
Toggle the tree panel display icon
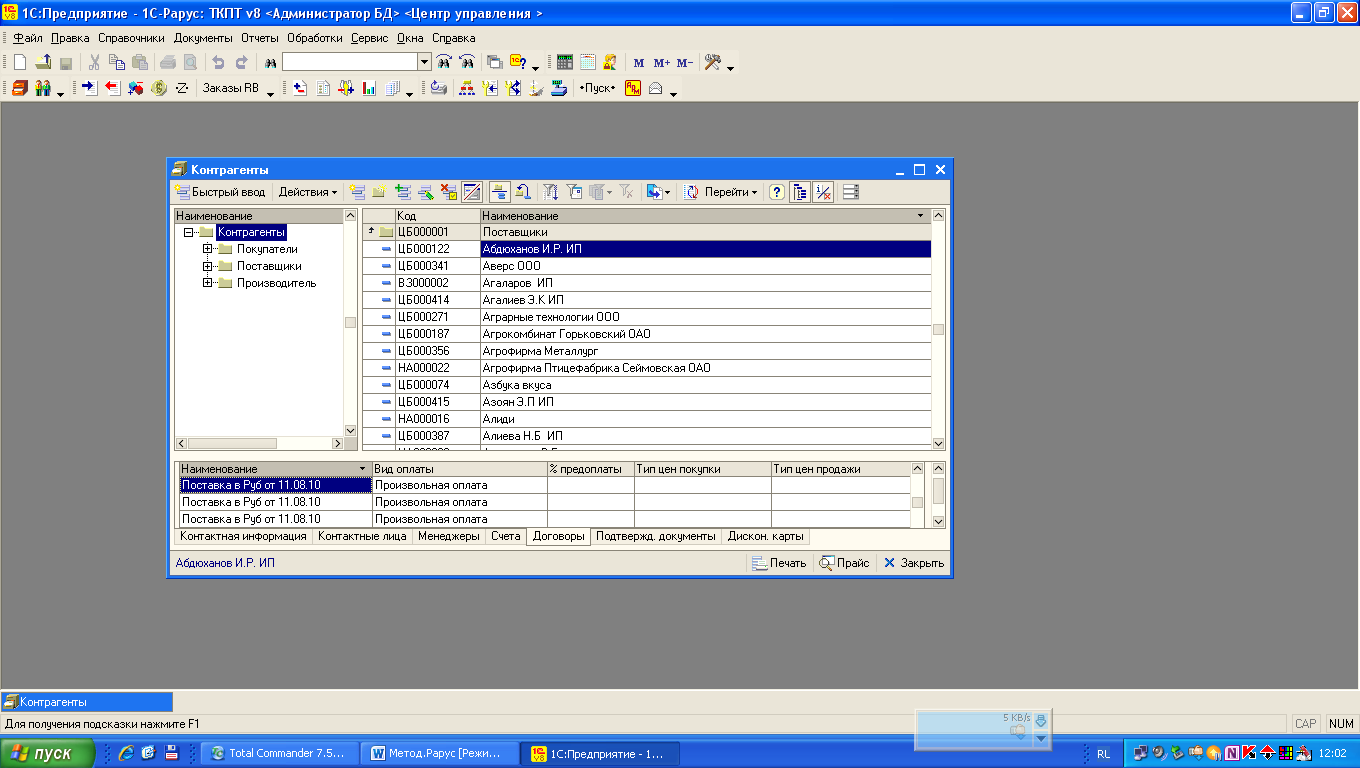point(799,192)
